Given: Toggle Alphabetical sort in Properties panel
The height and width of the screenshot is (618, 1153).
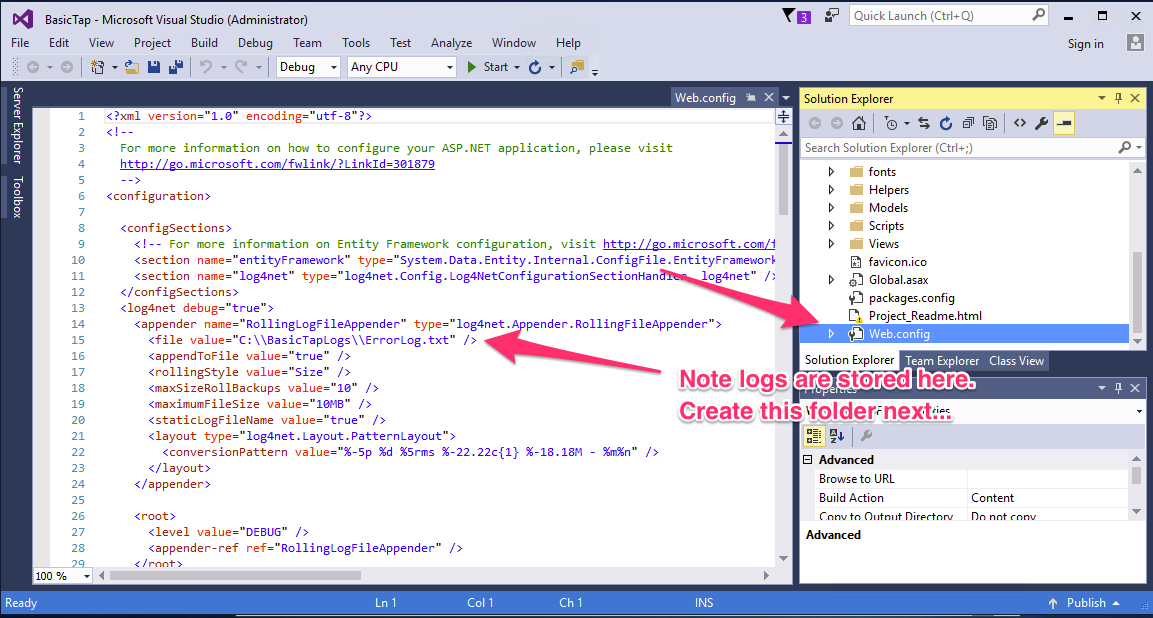Looking at the screenshot, I should pyautogui.click(x=837, y=436).
